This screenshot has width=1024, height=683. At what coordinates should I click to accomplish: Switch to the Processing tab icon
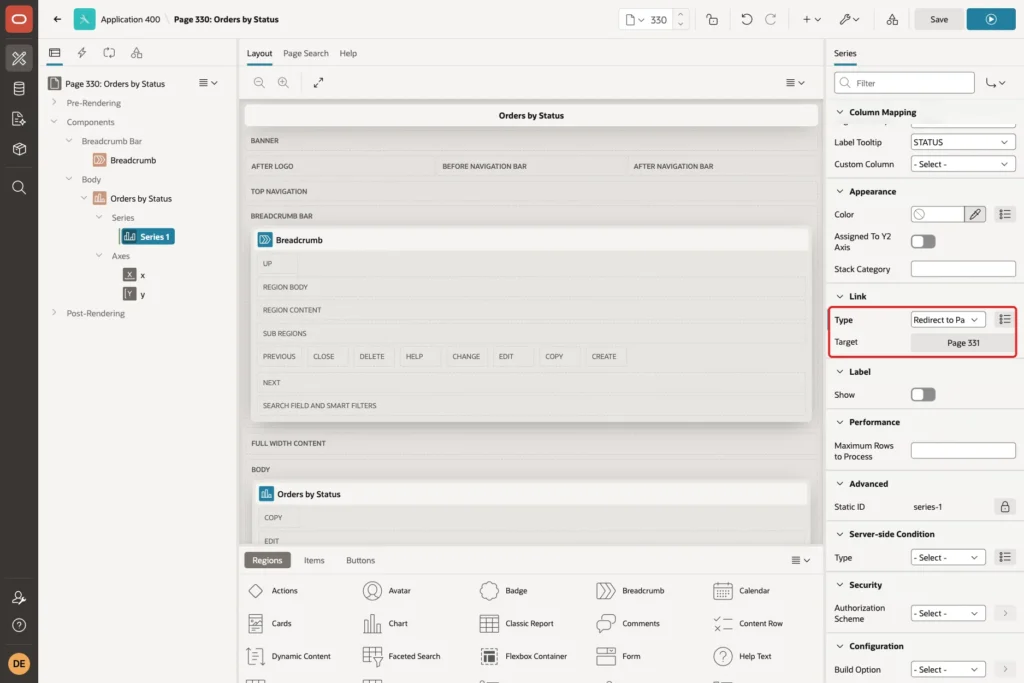click(x=109, y=53)
